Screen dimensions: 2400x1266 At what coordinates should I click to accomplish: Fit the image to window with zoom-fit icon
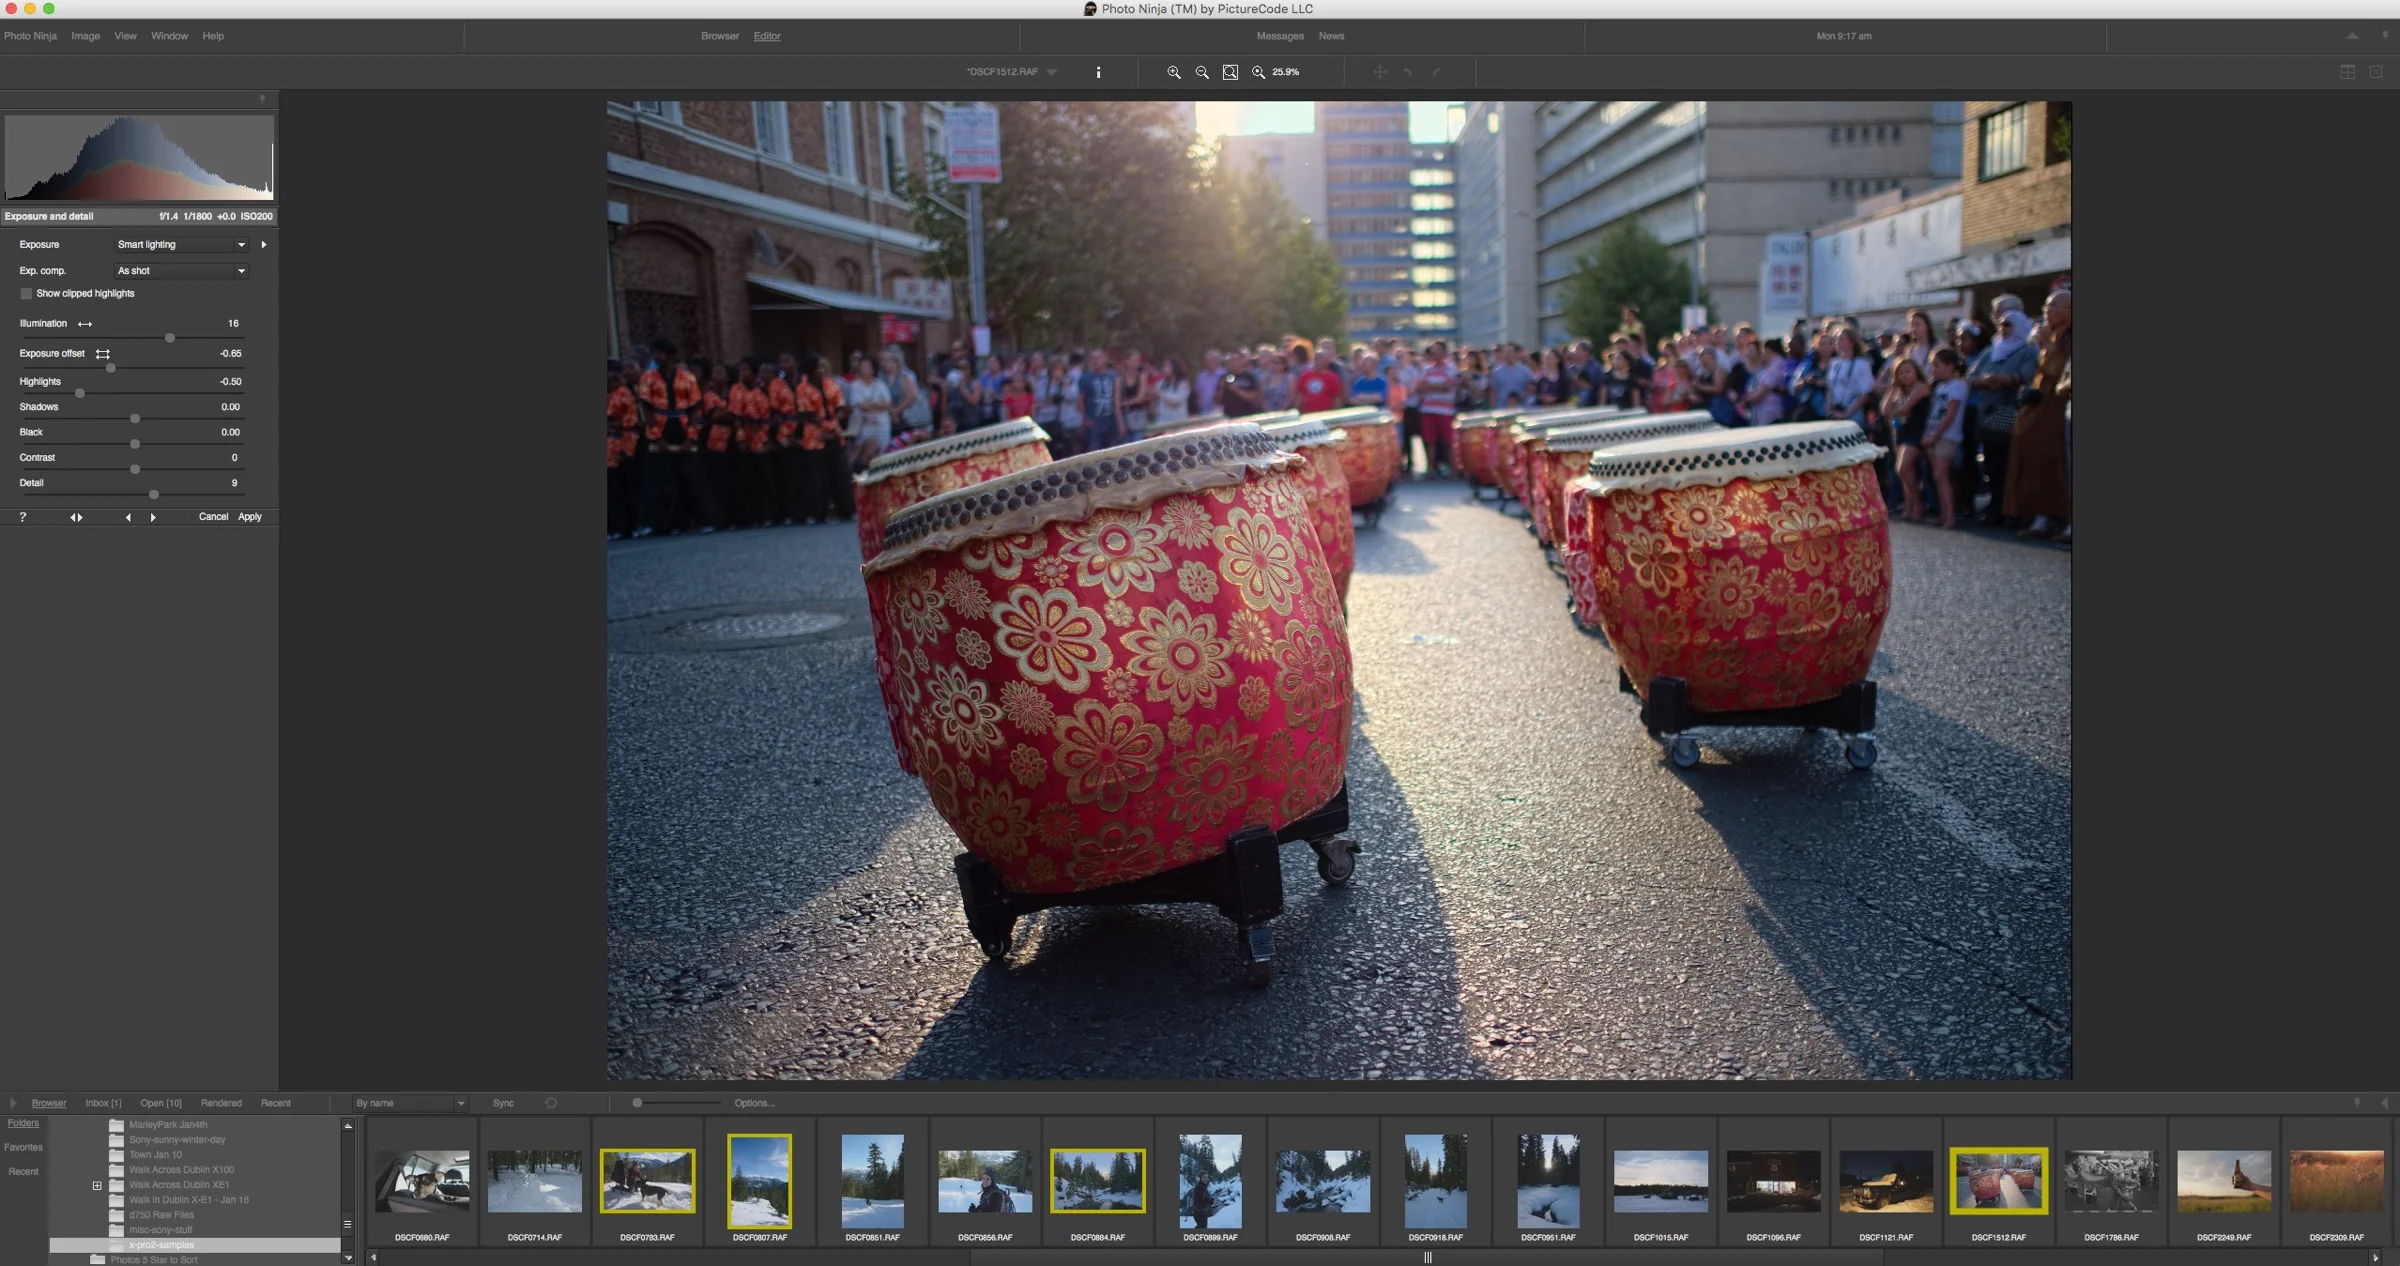tap(1230, 72)
